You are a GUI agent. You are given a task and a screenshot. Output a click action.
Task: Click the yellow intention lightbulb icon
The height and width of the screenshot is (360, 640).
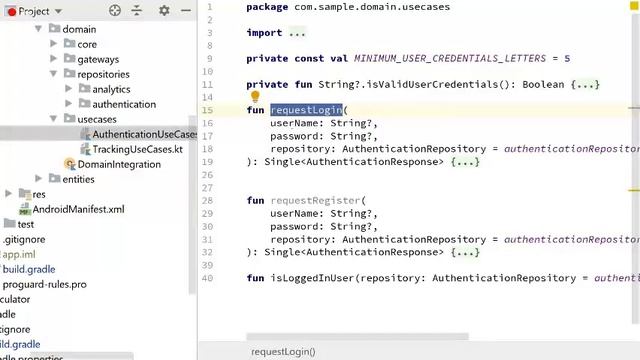(x=255, y=96)
